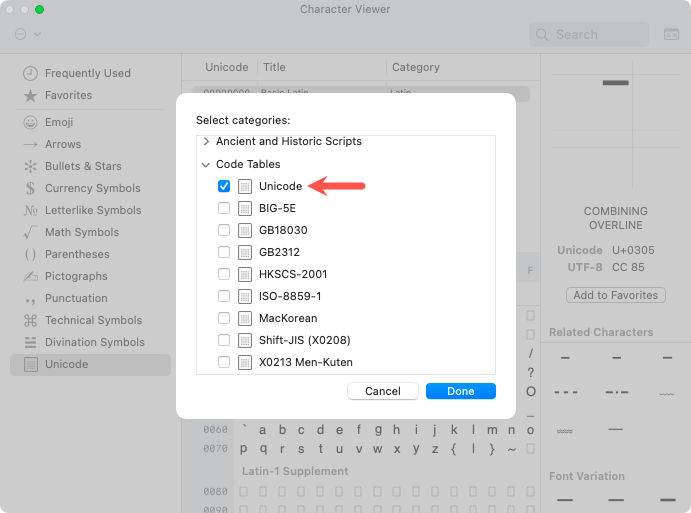Expand Ancient and Historic Scripts group
The height and width of the screenshot is (513, 691).
coord(206,142)
